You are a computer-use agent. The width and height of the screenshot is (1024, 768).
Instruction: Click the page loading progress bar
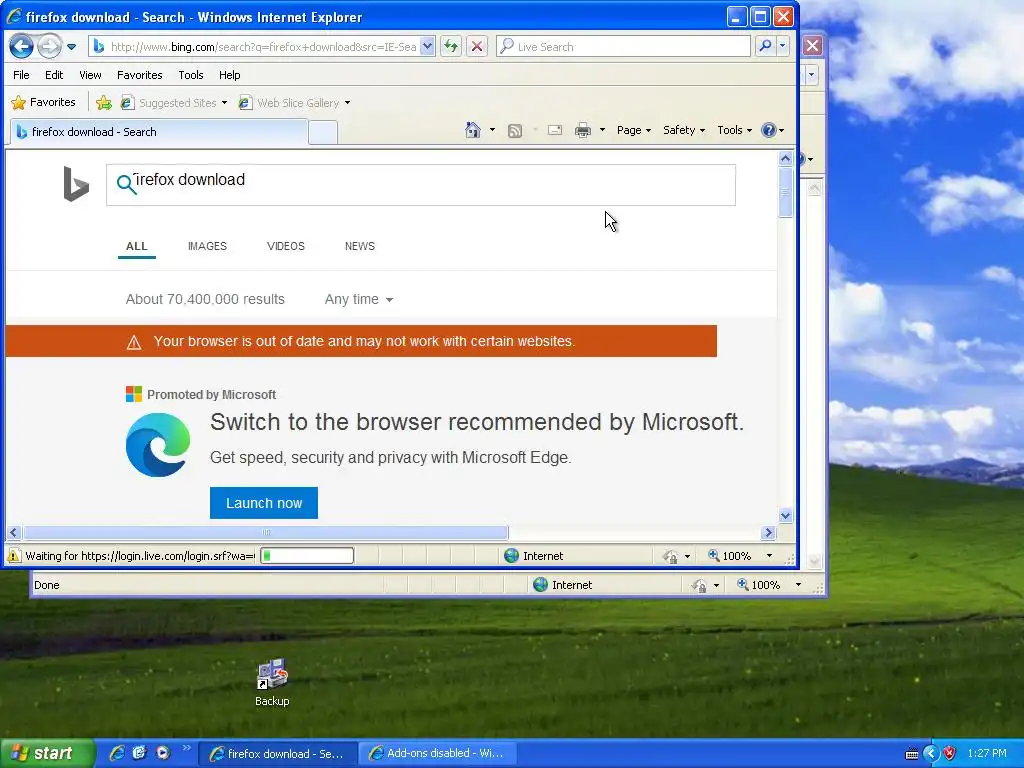point(307,556)
